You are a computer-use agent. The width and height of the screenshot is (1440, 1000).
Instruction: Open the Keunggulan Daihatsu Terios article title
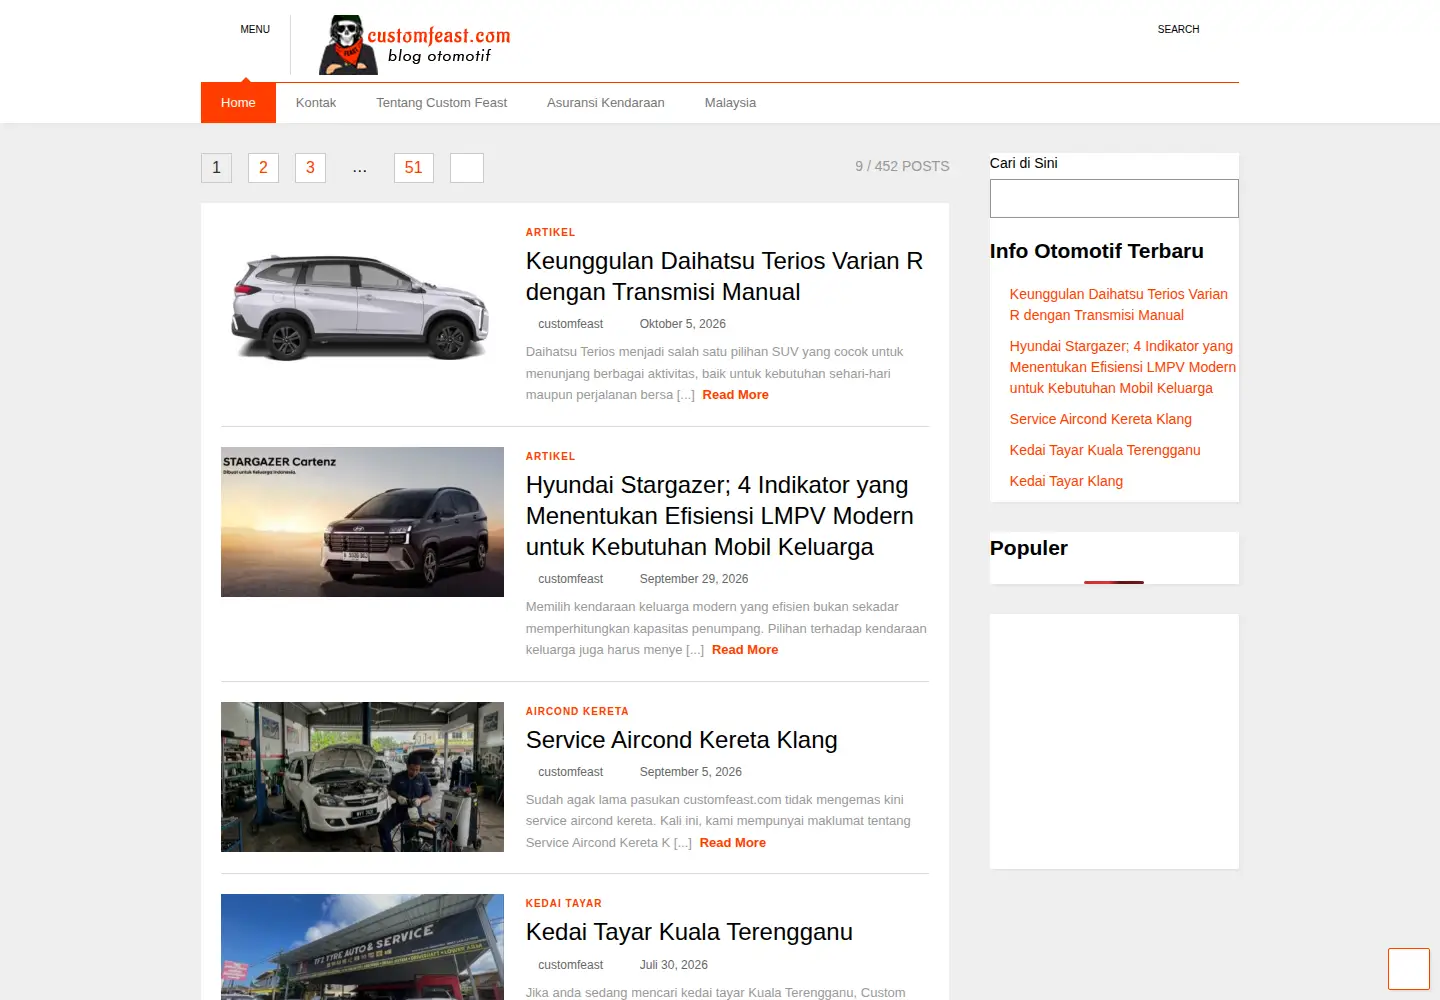click(x=725, y=277)
